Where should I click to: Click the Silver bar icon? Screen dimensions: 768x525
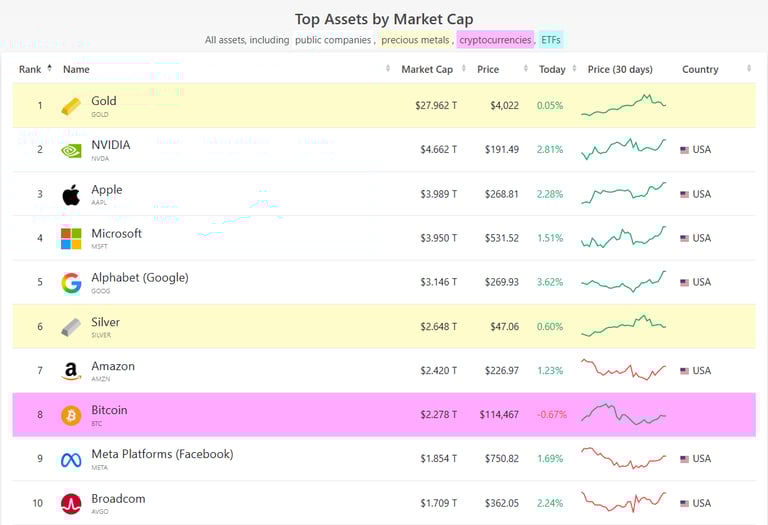coord(71,327)
